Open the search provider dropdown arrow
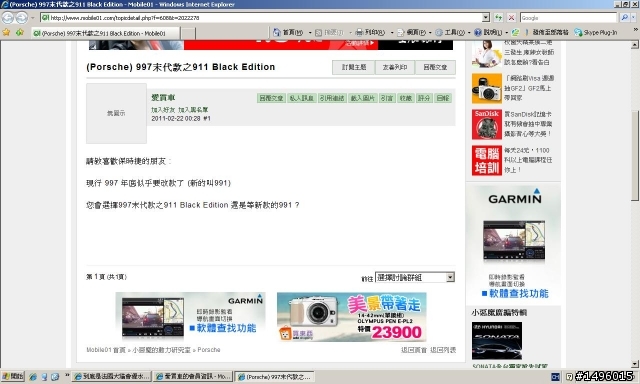The width and height of the screenshot is (640, 384). tap(634, 18)
